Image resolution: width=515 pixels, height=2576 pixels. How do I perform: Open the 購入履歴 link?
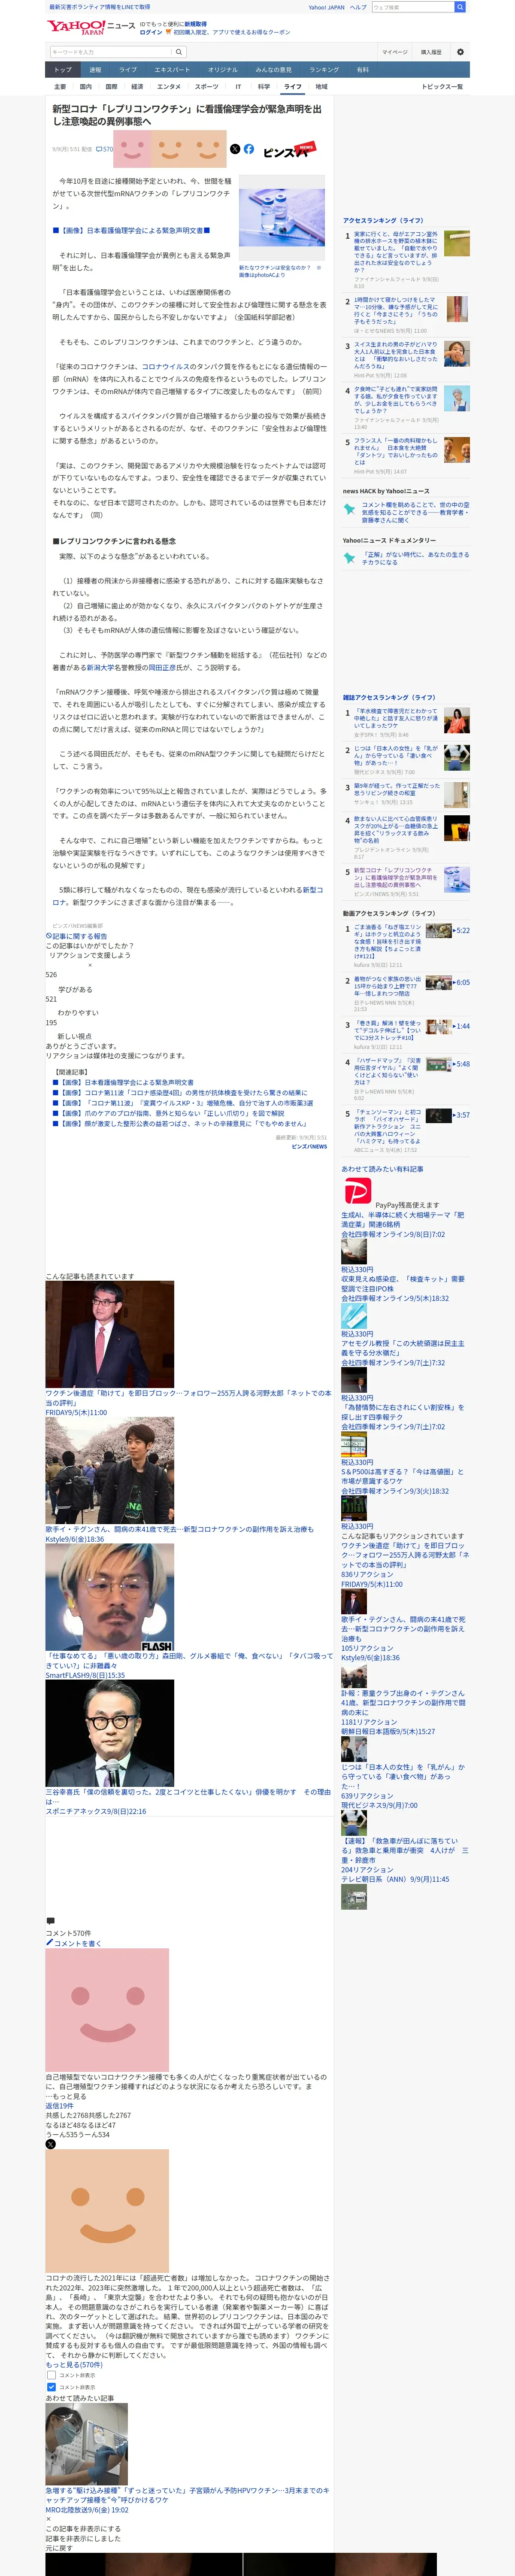(431, 52)
